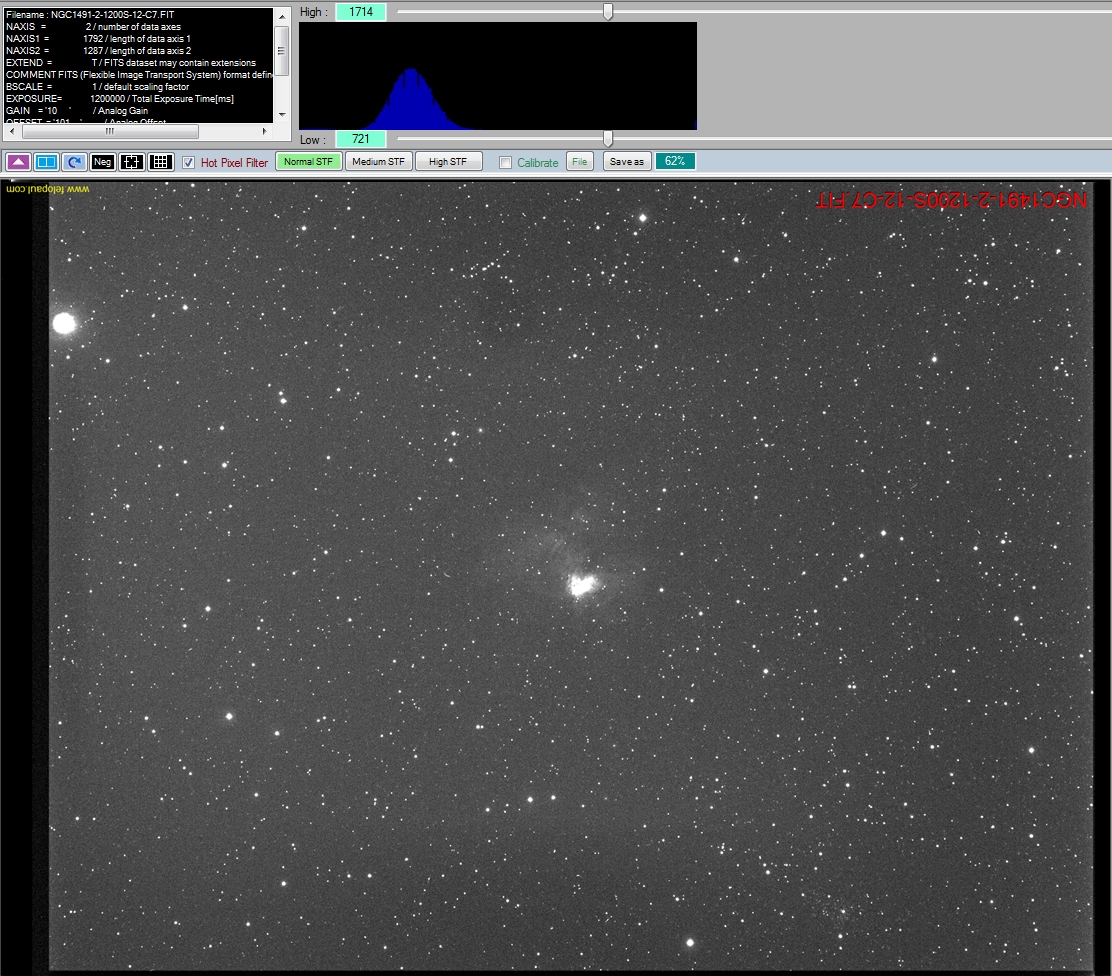Image resolution: width=1112 pixels, height=976 pixels.
Task: Click the purple triangle flip icon
Action: click(18, 162)
